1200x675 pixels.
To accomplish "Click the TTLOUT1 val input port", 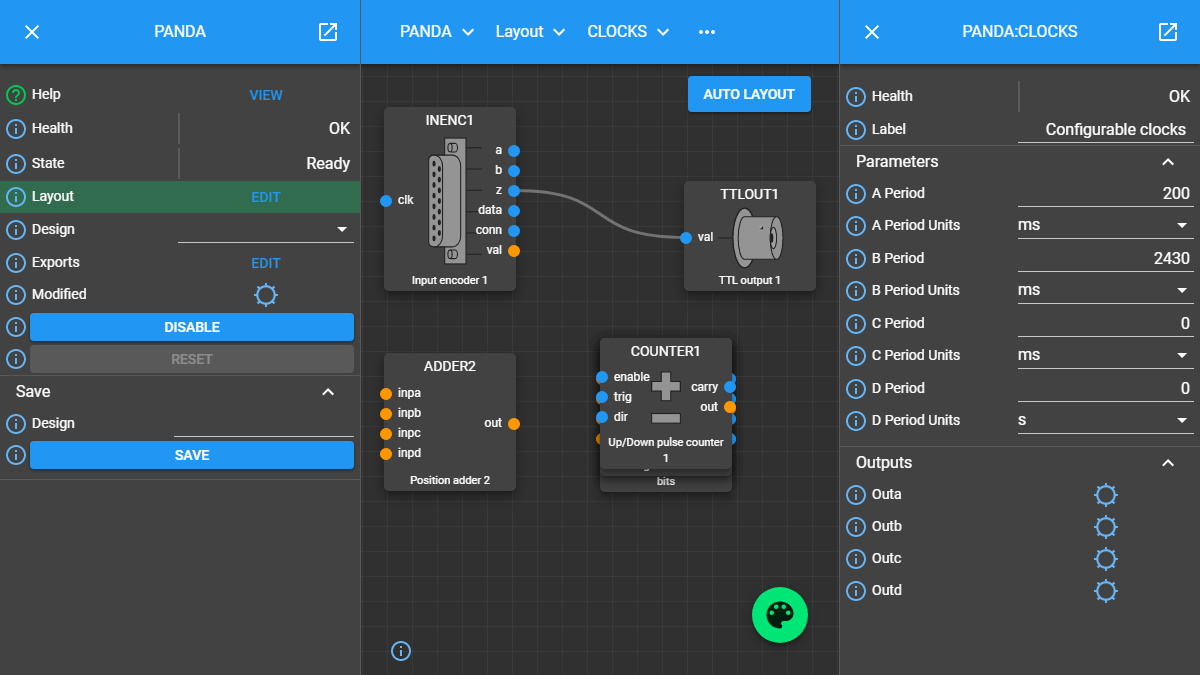I will click(x=686, y=238).
